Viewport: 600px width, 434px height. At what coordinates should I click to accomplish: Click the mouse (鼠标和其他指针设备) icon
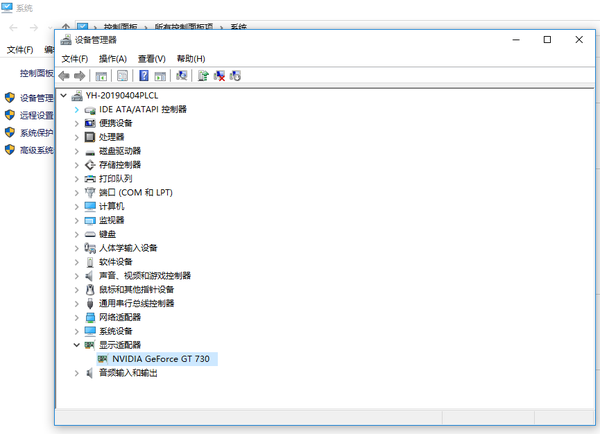90,289
